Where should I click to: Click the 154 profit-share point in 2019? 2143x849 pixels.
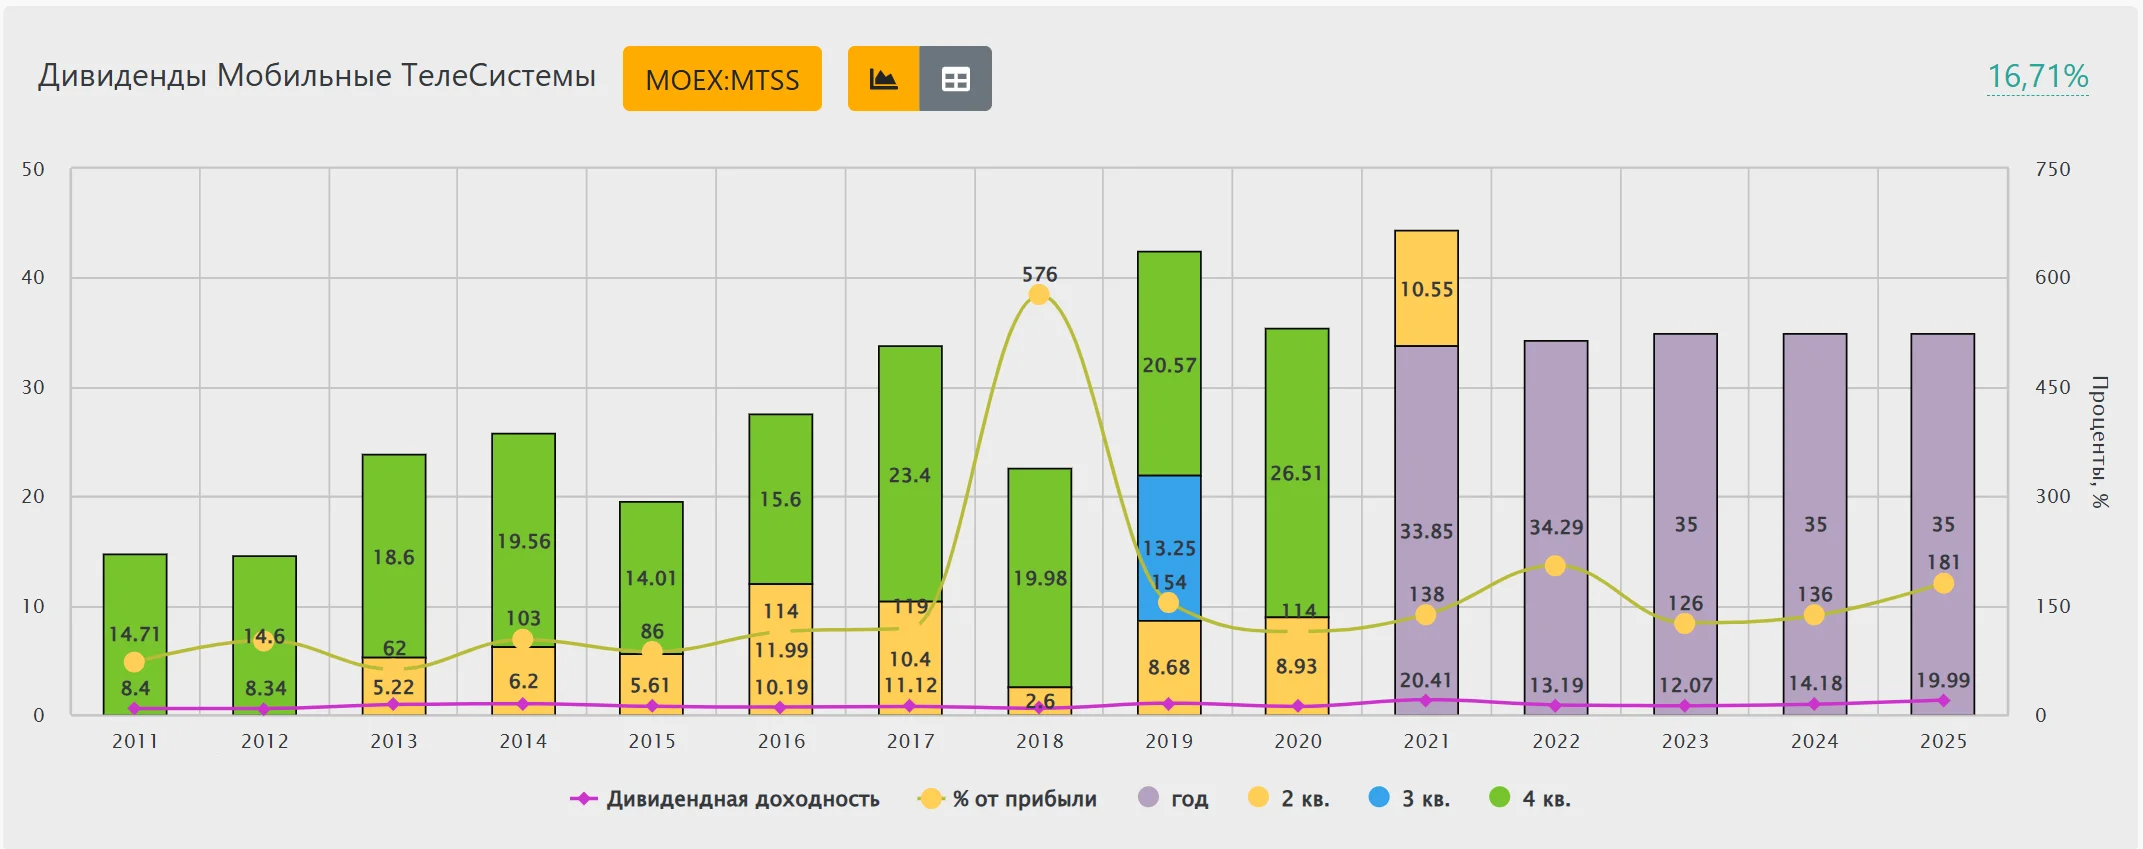pos(1168,602)
